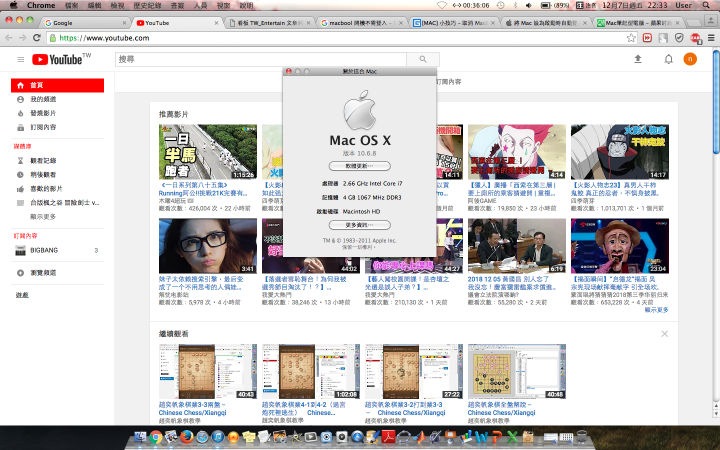The height and width of the screenshot is (450, 720).
Task: Open 趙奕帆象棋全盤解說 video title link
Action: point(501,408)
